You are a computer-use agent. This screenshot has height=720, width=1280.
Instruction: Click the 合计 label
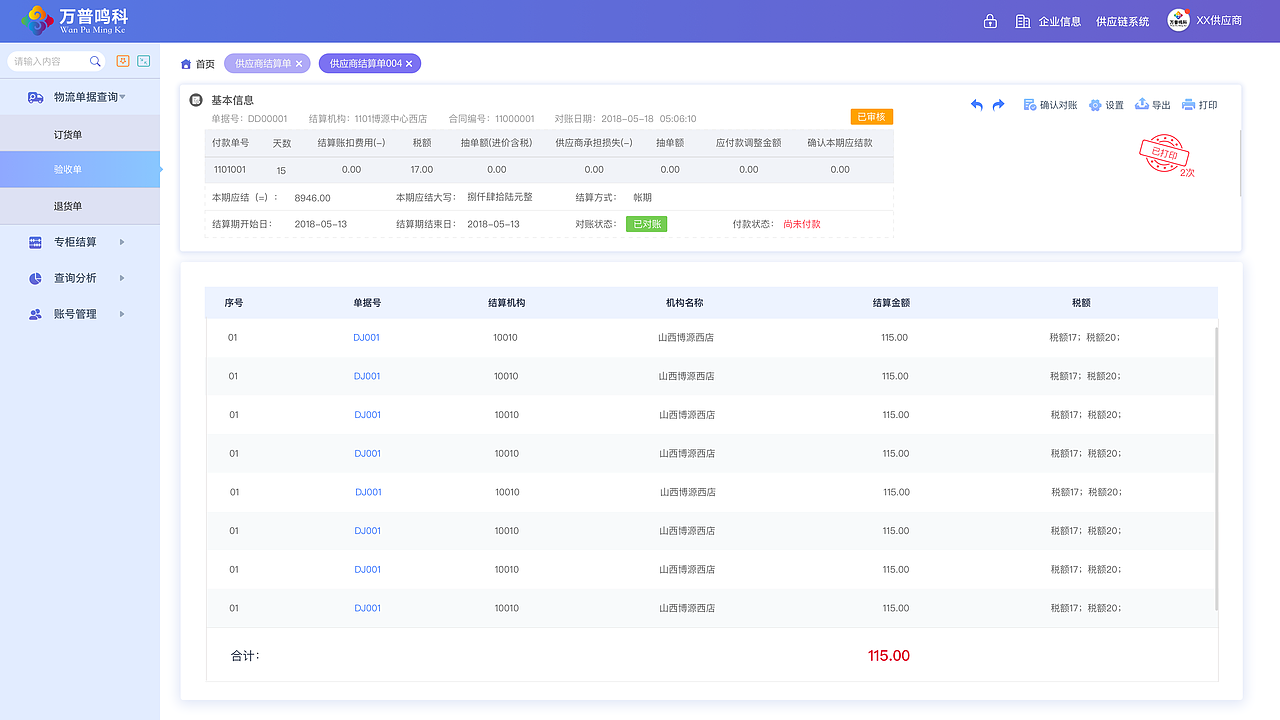[245, 656]
